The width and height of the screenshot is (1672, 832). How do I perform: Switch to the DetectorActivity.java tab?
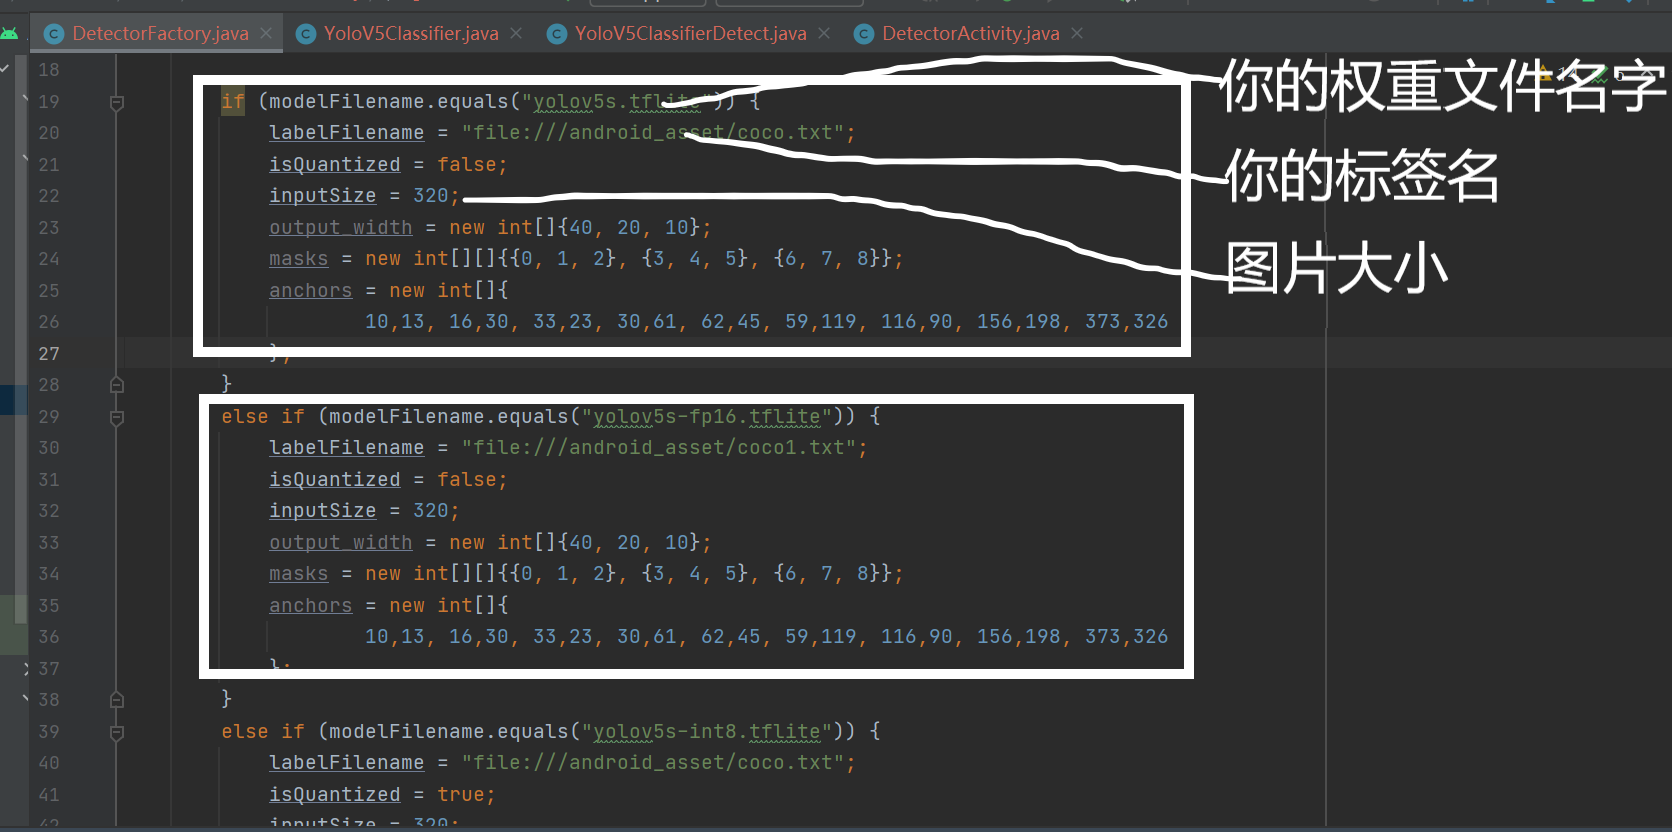970,33
